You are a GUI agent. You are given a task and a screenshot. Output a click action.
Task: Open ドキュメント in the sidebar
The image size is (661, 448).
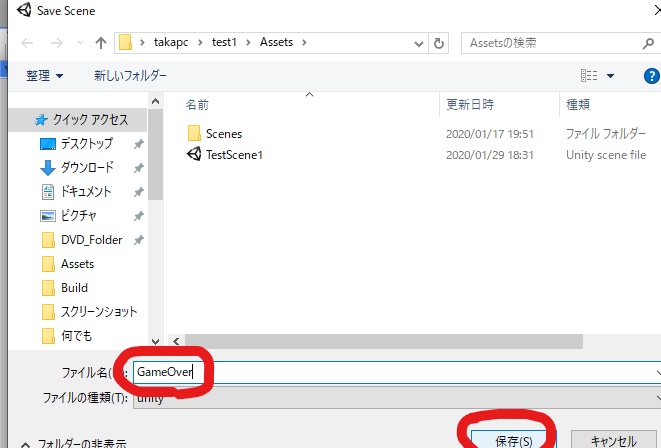(86, 192)
